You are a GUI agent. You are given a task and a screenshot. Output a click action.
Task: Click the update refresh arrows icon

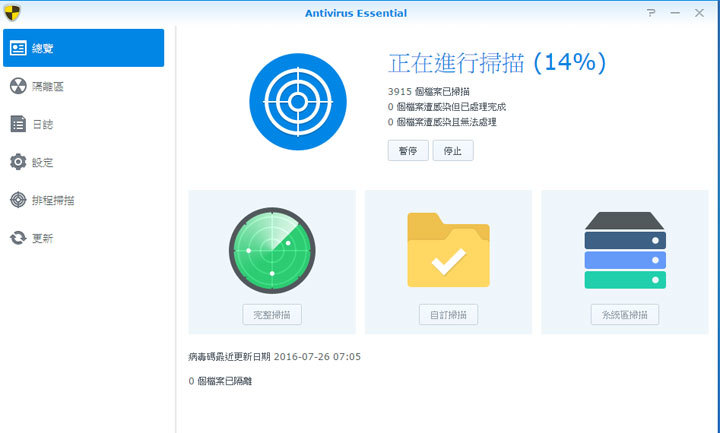[18, 238]
